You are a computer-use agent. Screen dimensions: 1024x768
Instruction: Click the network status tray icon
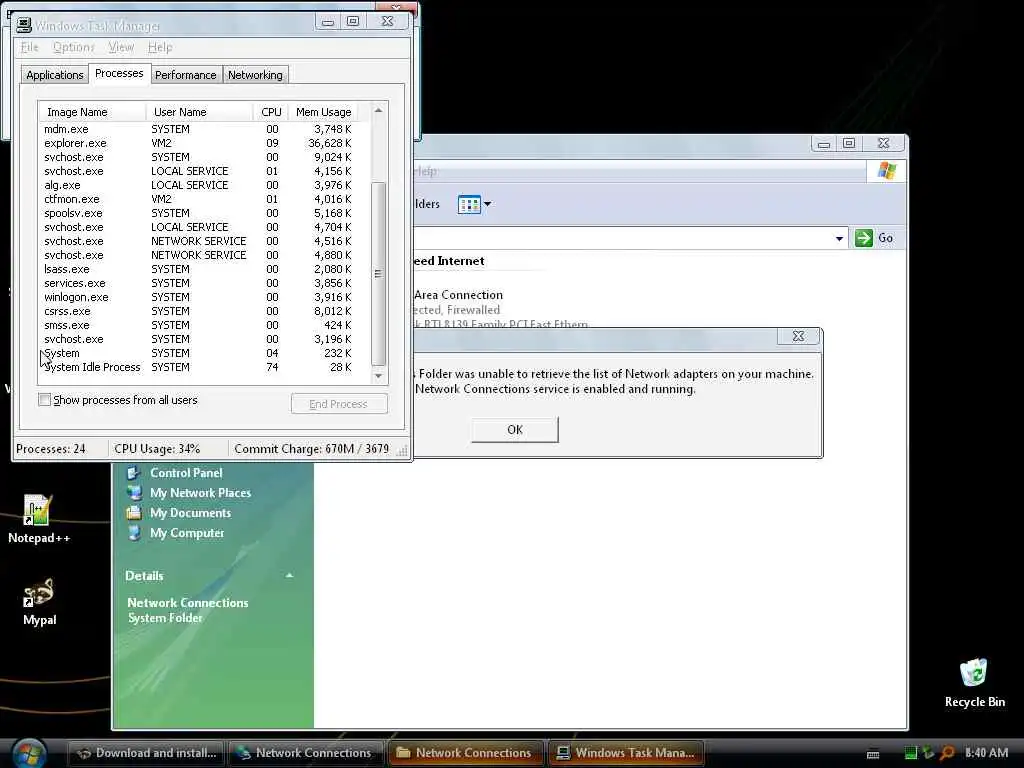928,753
